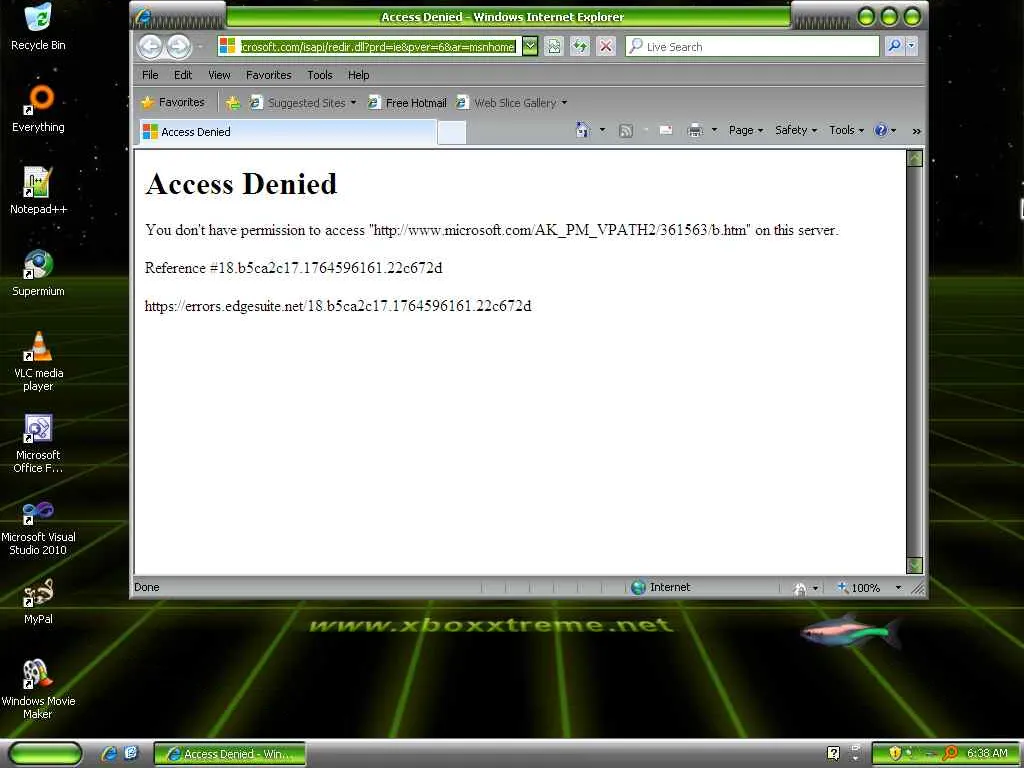
Task: Open the green Start button
Action: coord(46,754)
